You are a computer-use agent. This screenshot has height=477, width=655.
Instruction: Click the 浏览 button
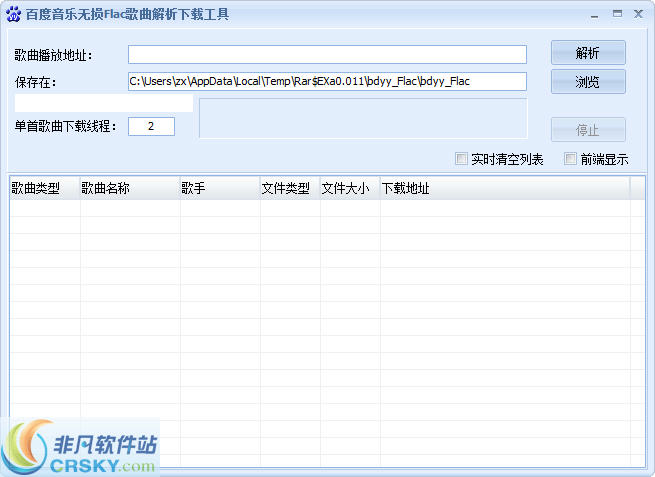tap(588, 81)
